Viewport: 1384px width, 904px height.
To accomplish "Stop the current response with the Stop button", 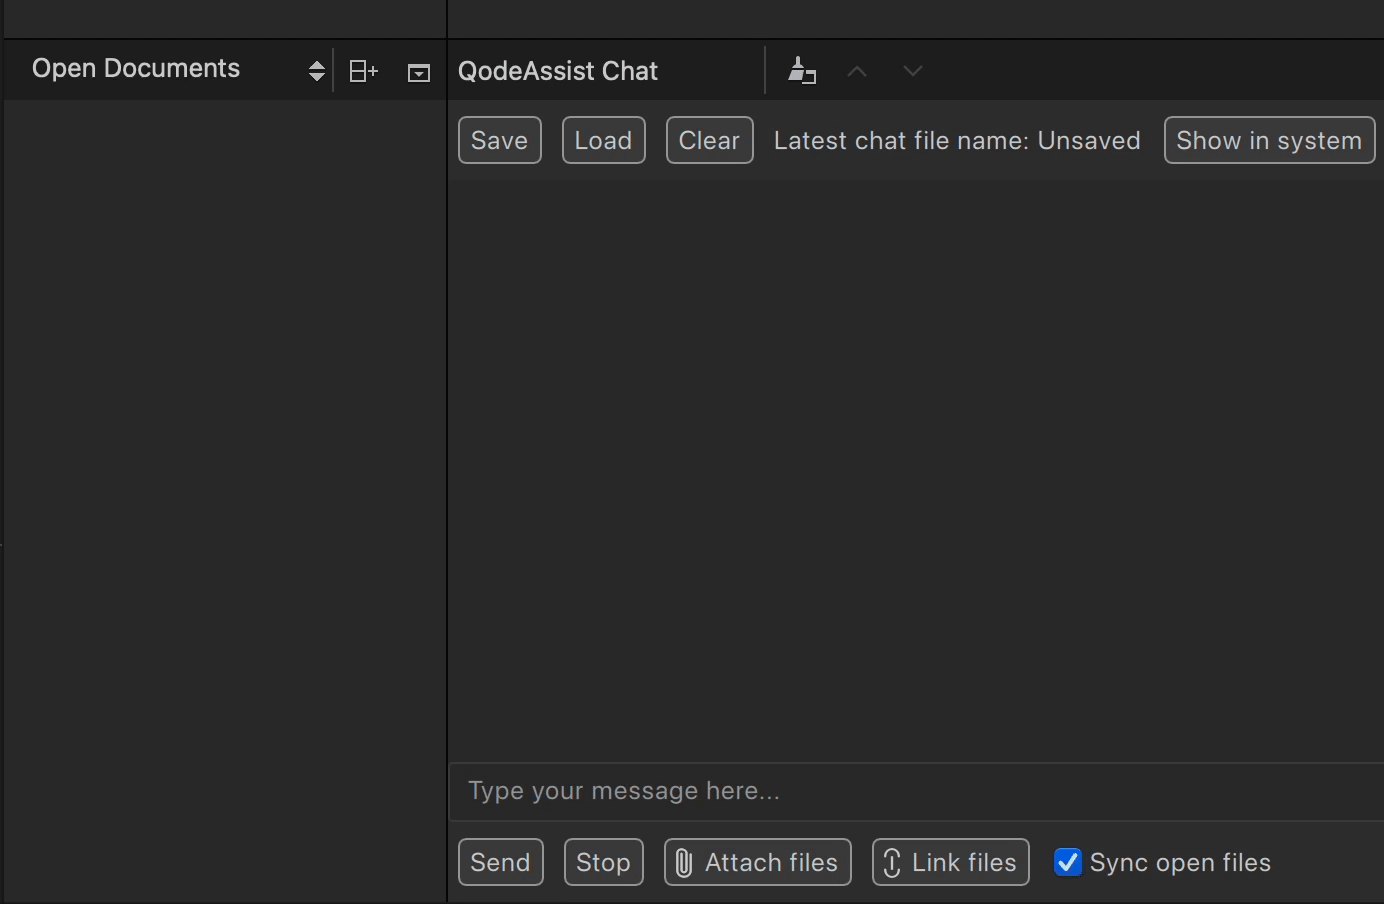I will click(x=604, y=862).
